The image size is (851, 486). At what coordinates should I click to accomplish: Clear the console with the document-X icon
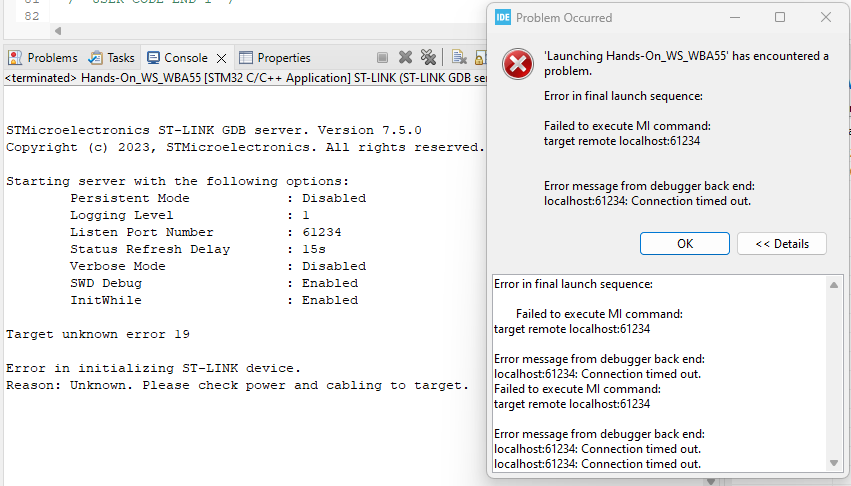coord(459,58)
